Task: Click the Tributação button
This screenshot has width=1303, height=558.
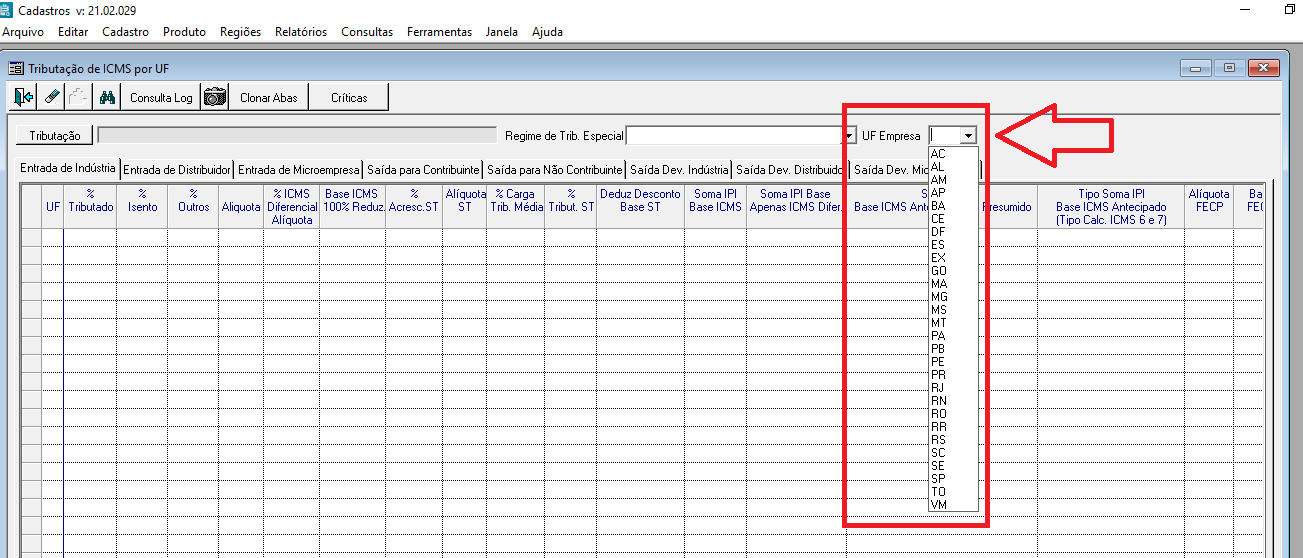Action: point(55,135)
